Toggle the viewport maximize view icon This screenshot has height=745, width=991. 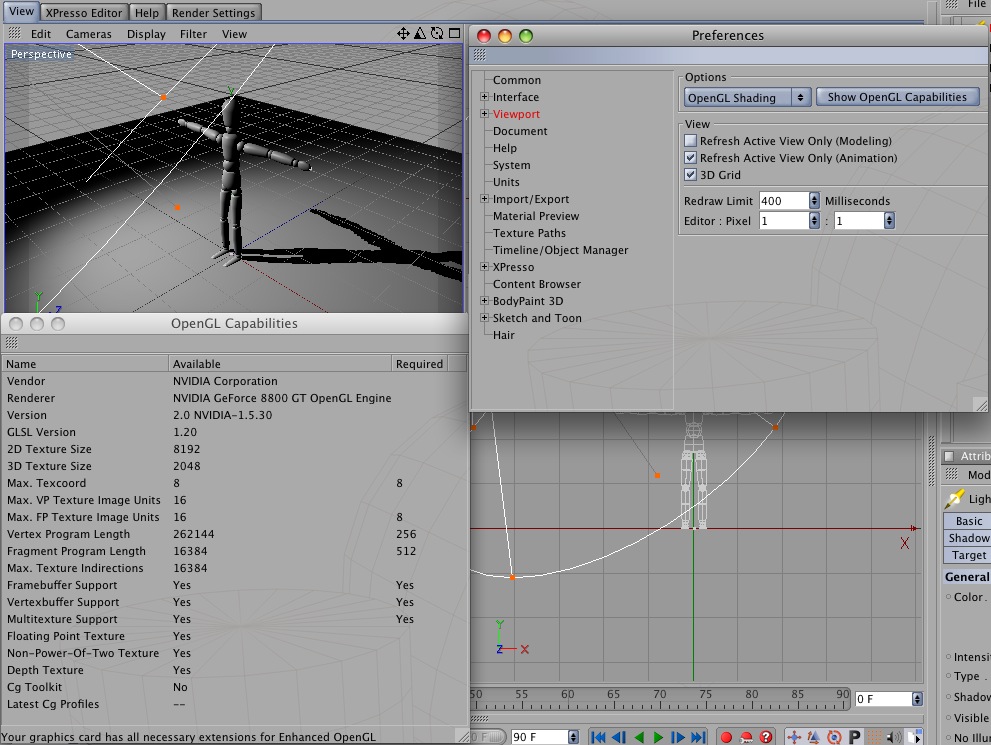[x=456, y=33]
